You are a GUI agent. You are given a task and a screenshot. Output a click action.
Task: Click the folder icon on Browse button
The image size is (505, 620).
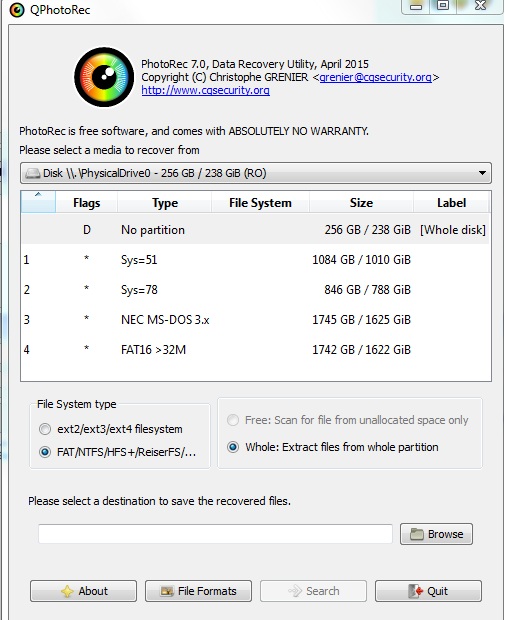click(416, 534)
